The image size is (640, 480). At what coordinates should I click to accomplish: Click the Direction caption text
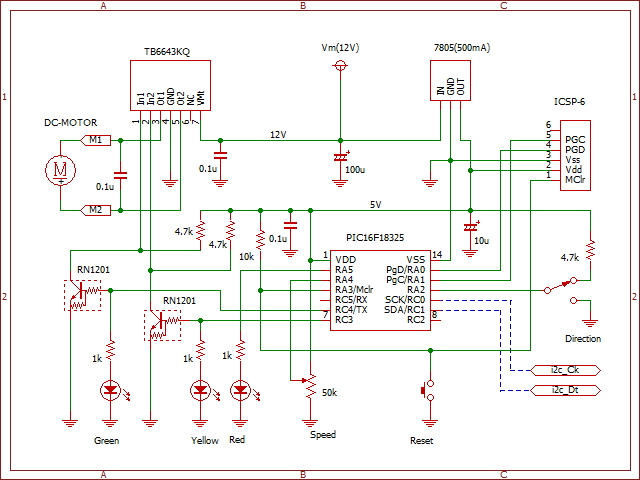click(583, 338)
